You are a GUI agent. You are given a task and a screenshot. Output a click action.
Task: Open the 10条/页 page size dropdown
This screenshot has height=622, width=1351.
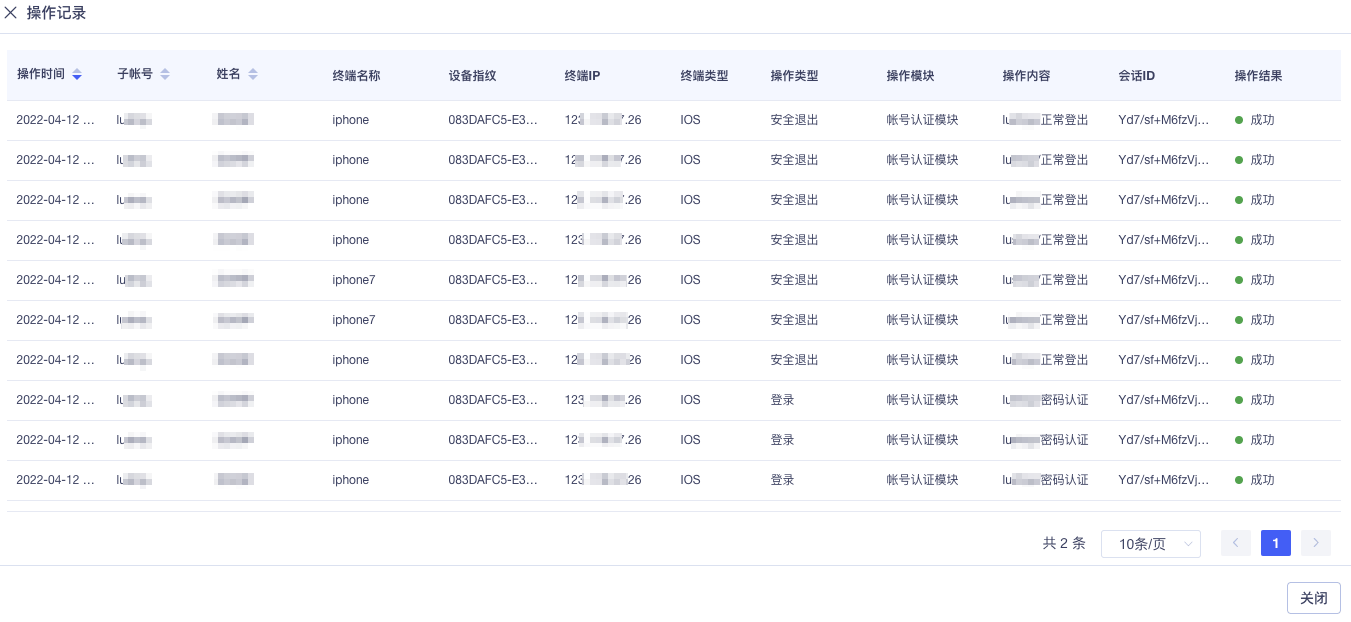1151,544
